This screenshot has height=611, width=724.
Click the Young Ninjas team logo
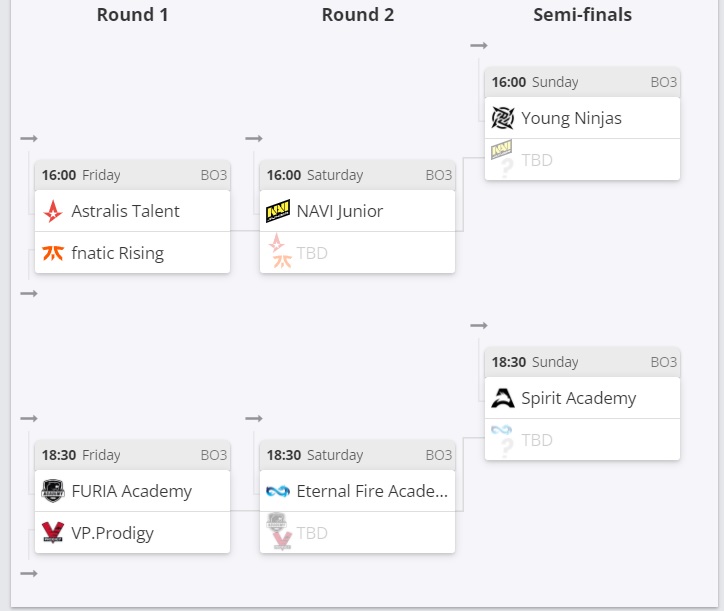point(502,118)
